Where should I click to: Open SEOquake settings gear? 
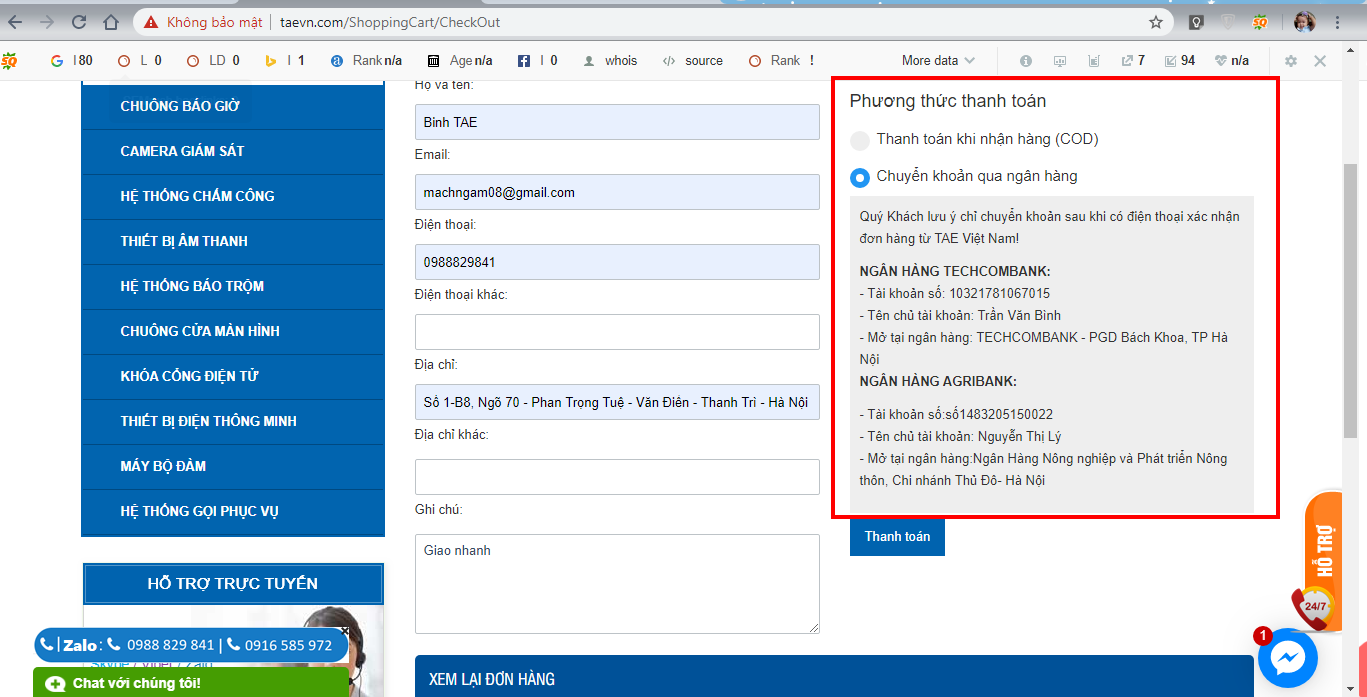coord(1291,61)
